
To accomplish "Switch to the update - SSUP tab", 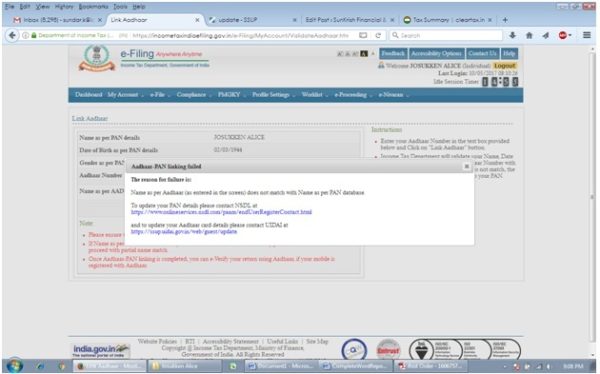I will (x=253, y=20).
